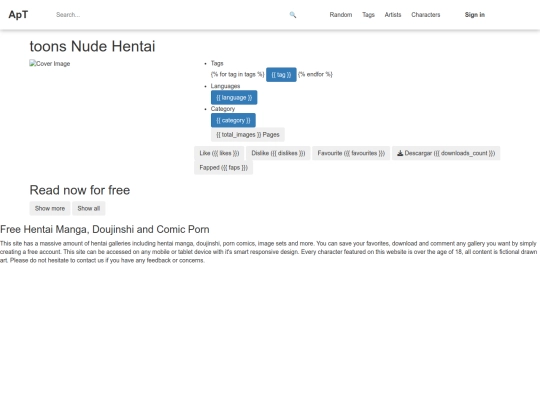Screen dimensions: 540x405
Task: Open the Tags nav link
Action: point(368,15)
